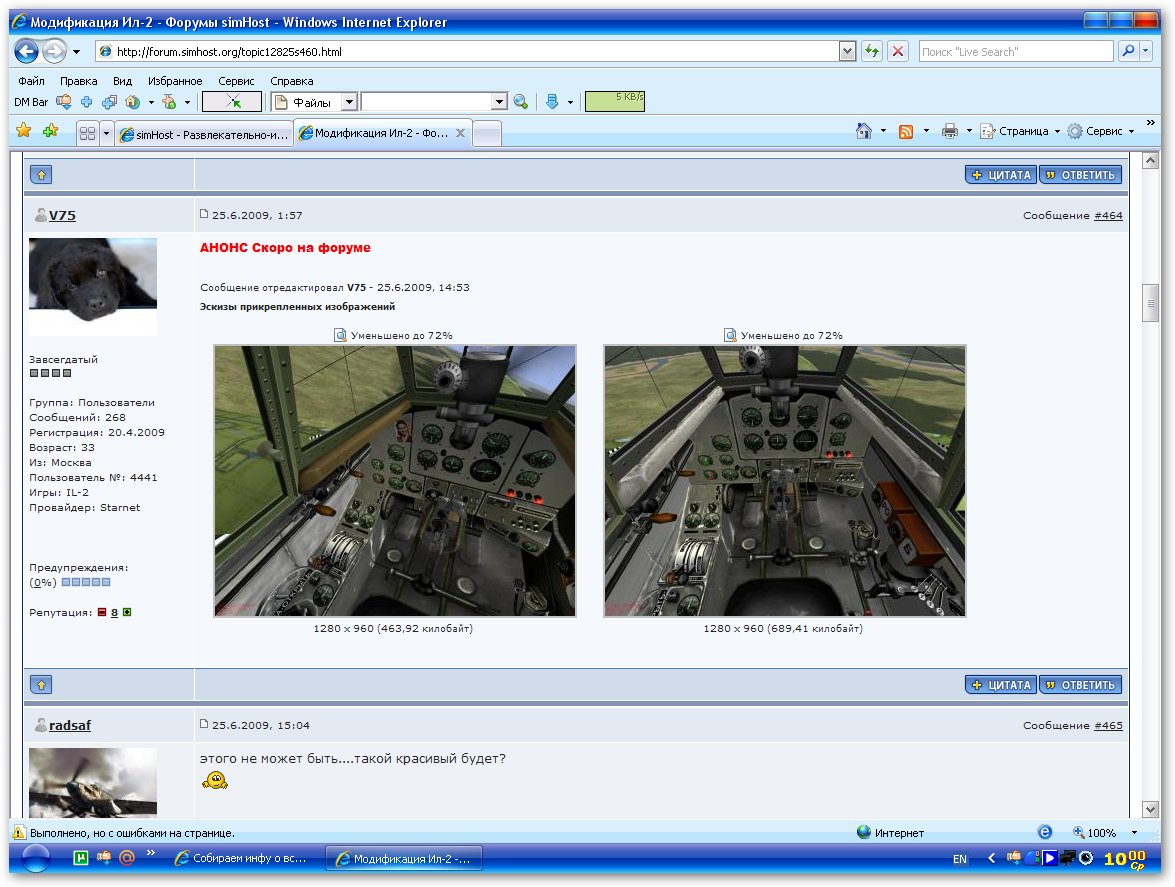Click the browser Forward arrow button

pos(55,51)
